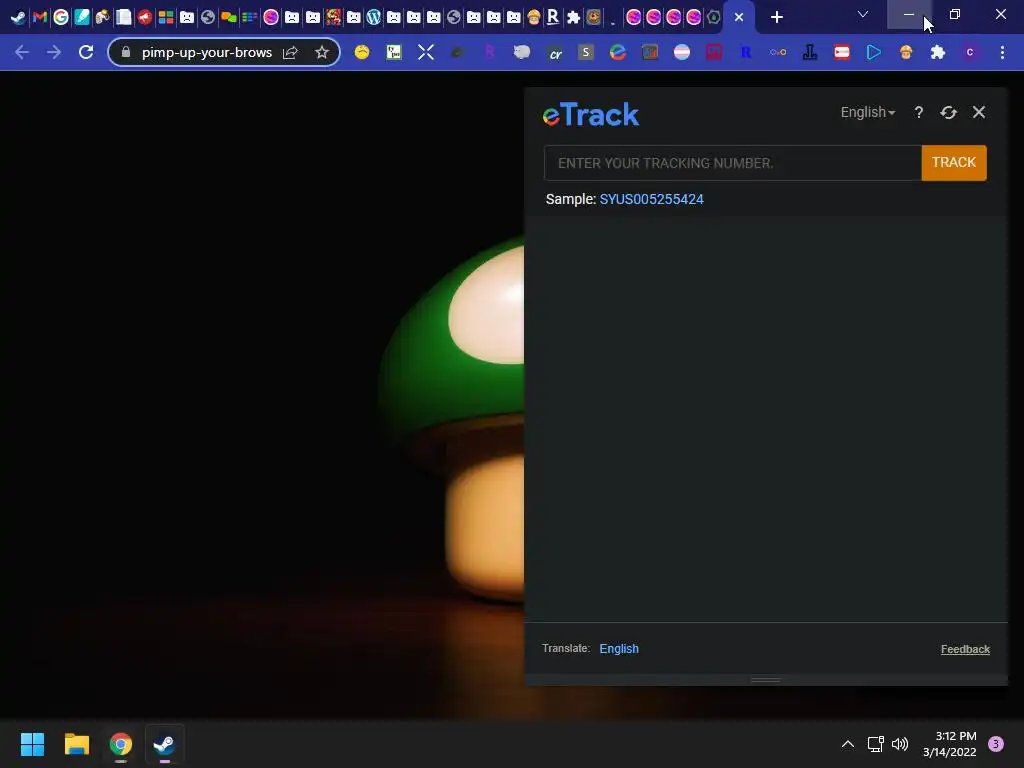
Task: Expand the English language dropdown in eTrack
Action: [867, 112]
